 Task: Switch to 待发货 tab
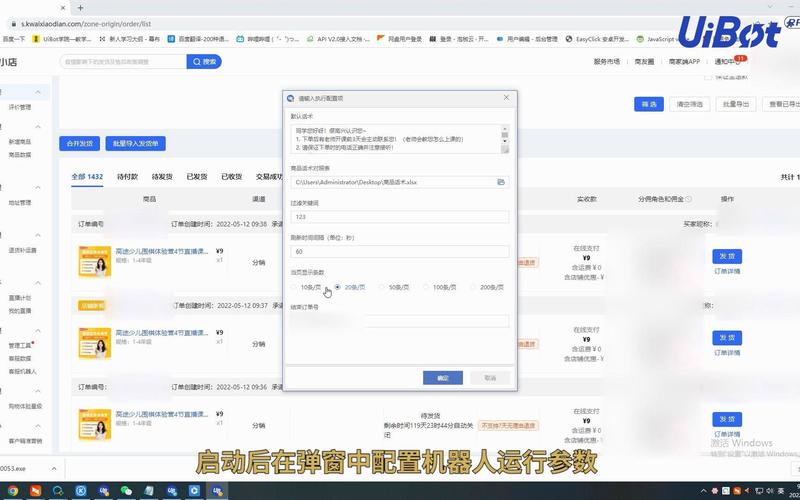[162, 177]
